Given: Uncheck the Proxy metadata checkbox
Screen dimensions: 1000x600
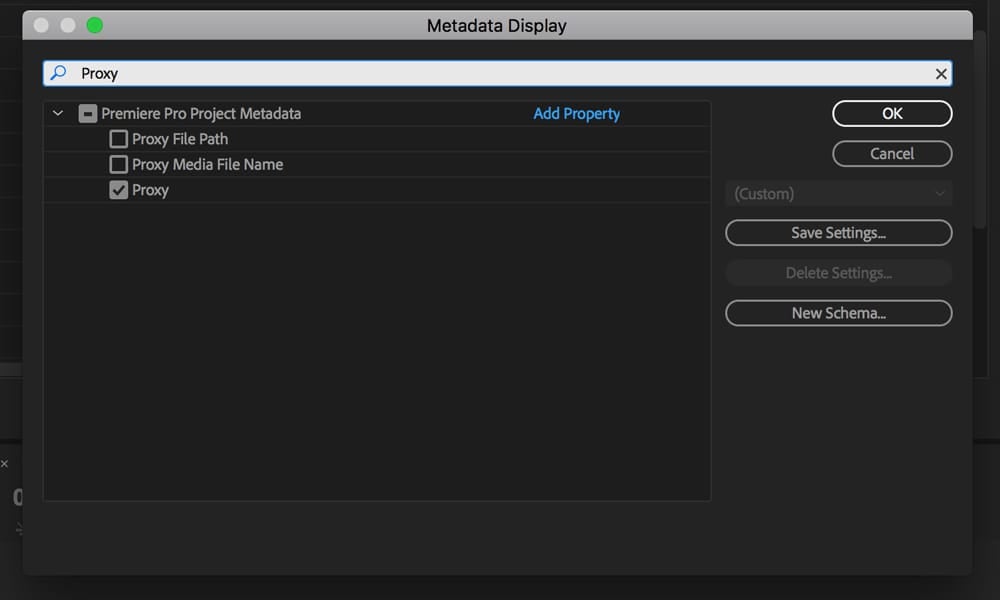Looking at the screenshot, I should (x=118, y=189).
